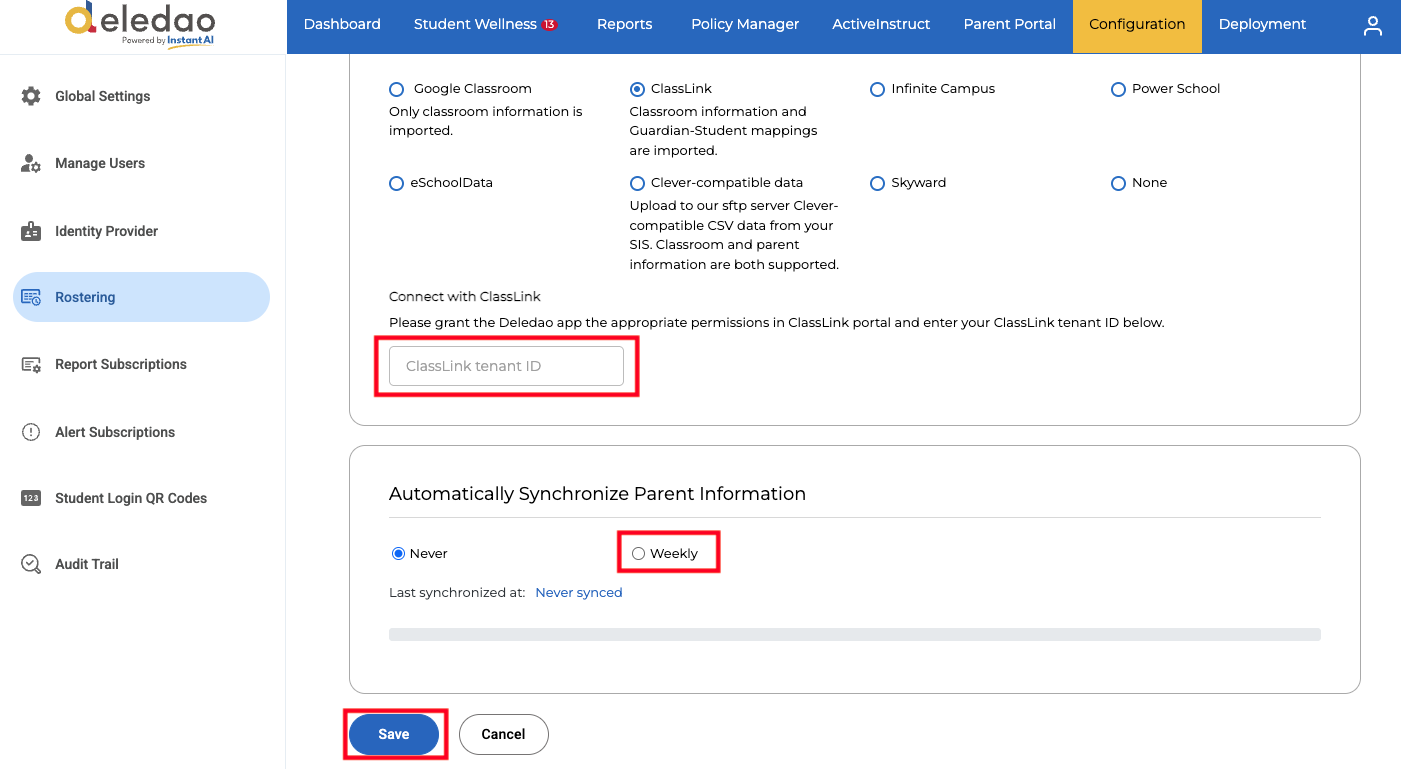Select eSchoolData radio option
Viewport: 1401px width, 769px height.
point(397,183)
